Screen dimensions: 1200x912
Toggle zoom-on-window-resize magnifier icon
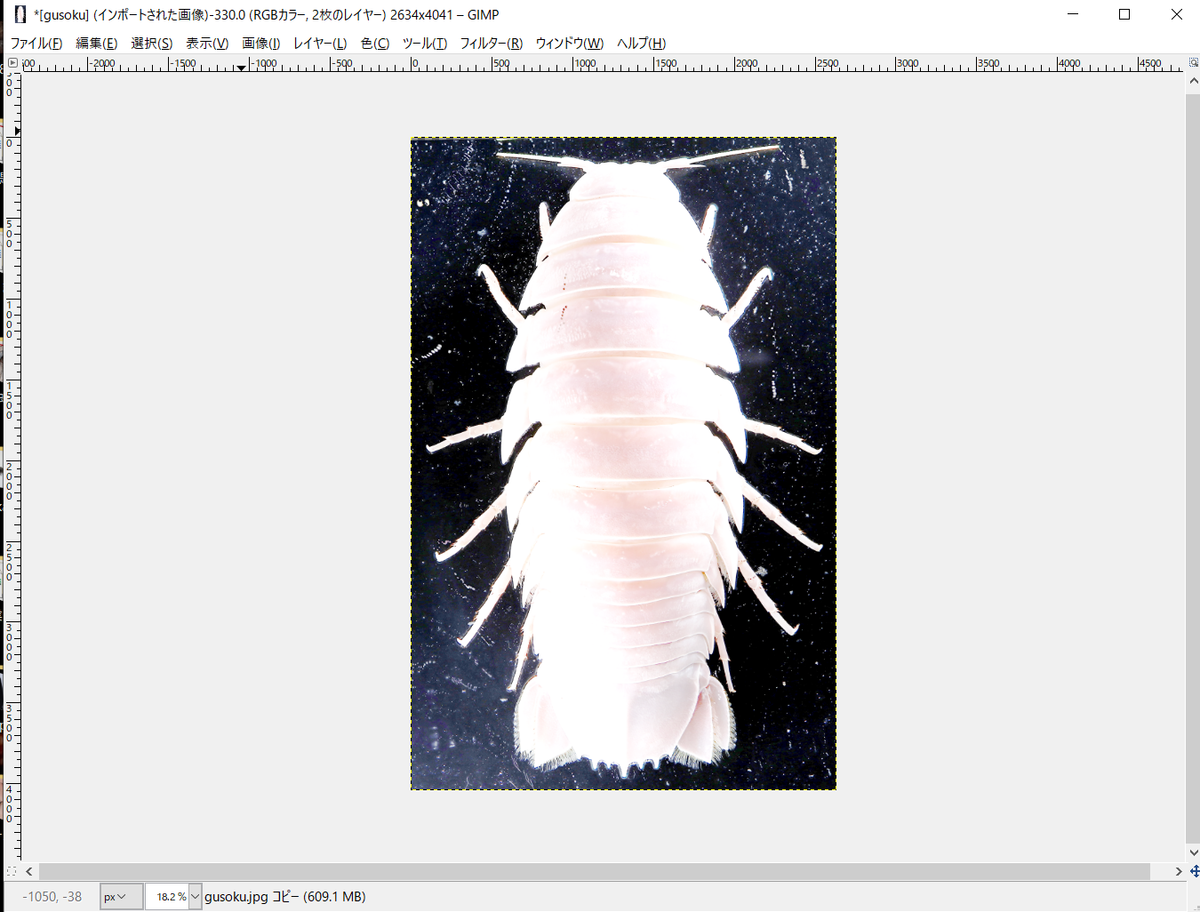1192,63
